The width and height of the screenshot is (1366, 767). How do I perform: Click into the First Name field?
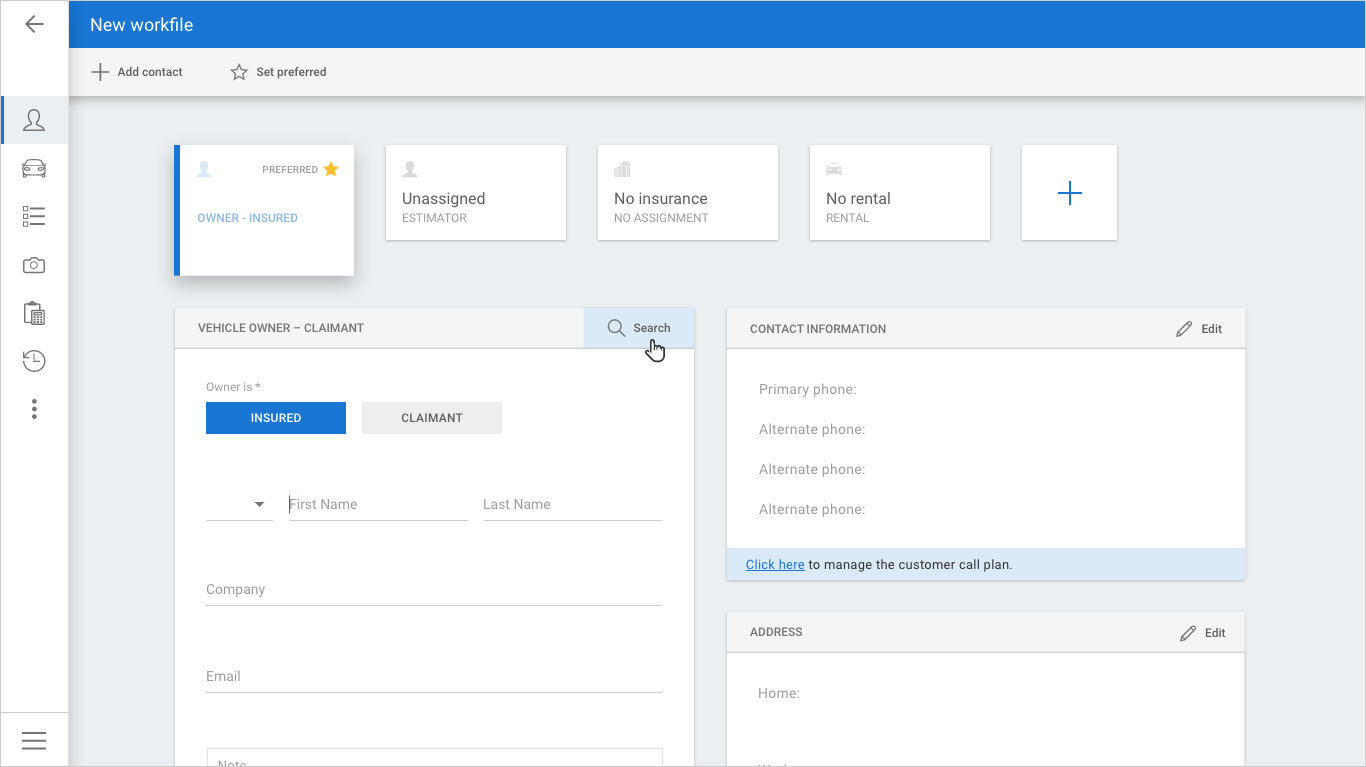coord(378,505)
